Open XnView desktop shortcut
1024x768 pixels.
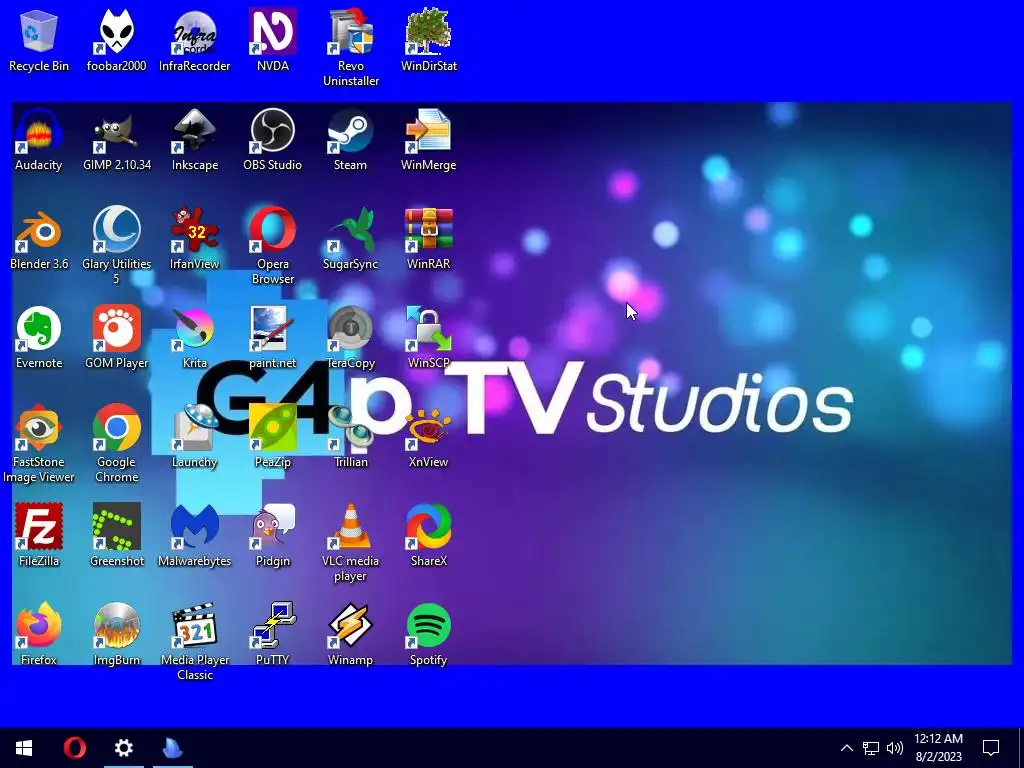point(428,437)
